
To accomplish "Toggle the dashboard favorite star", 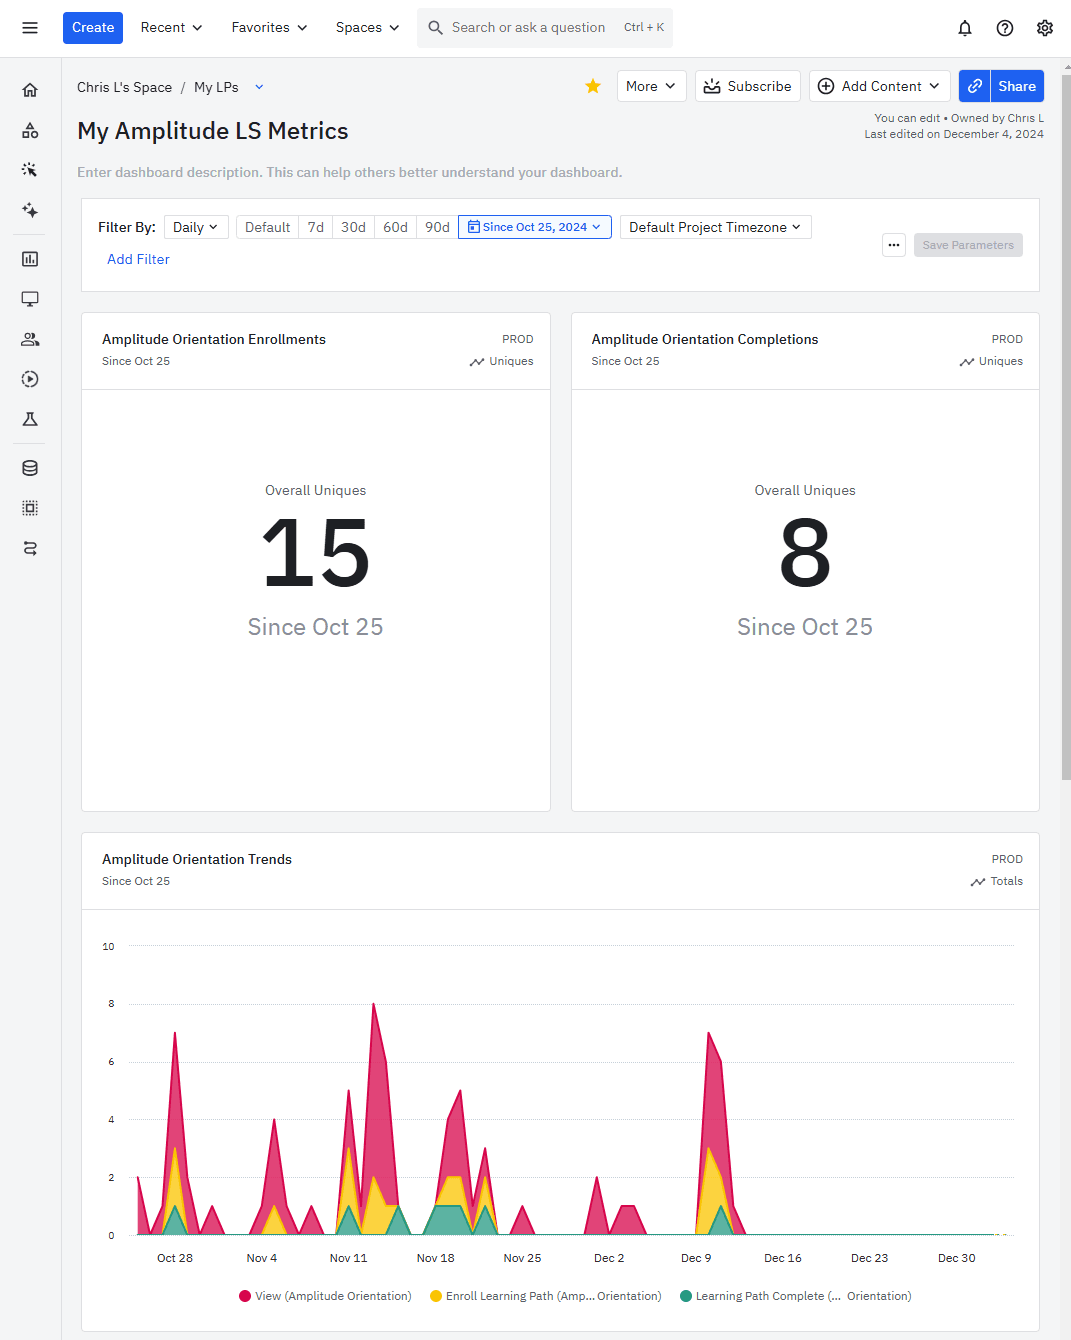I will pyautogui.click(x=592, y=86).
